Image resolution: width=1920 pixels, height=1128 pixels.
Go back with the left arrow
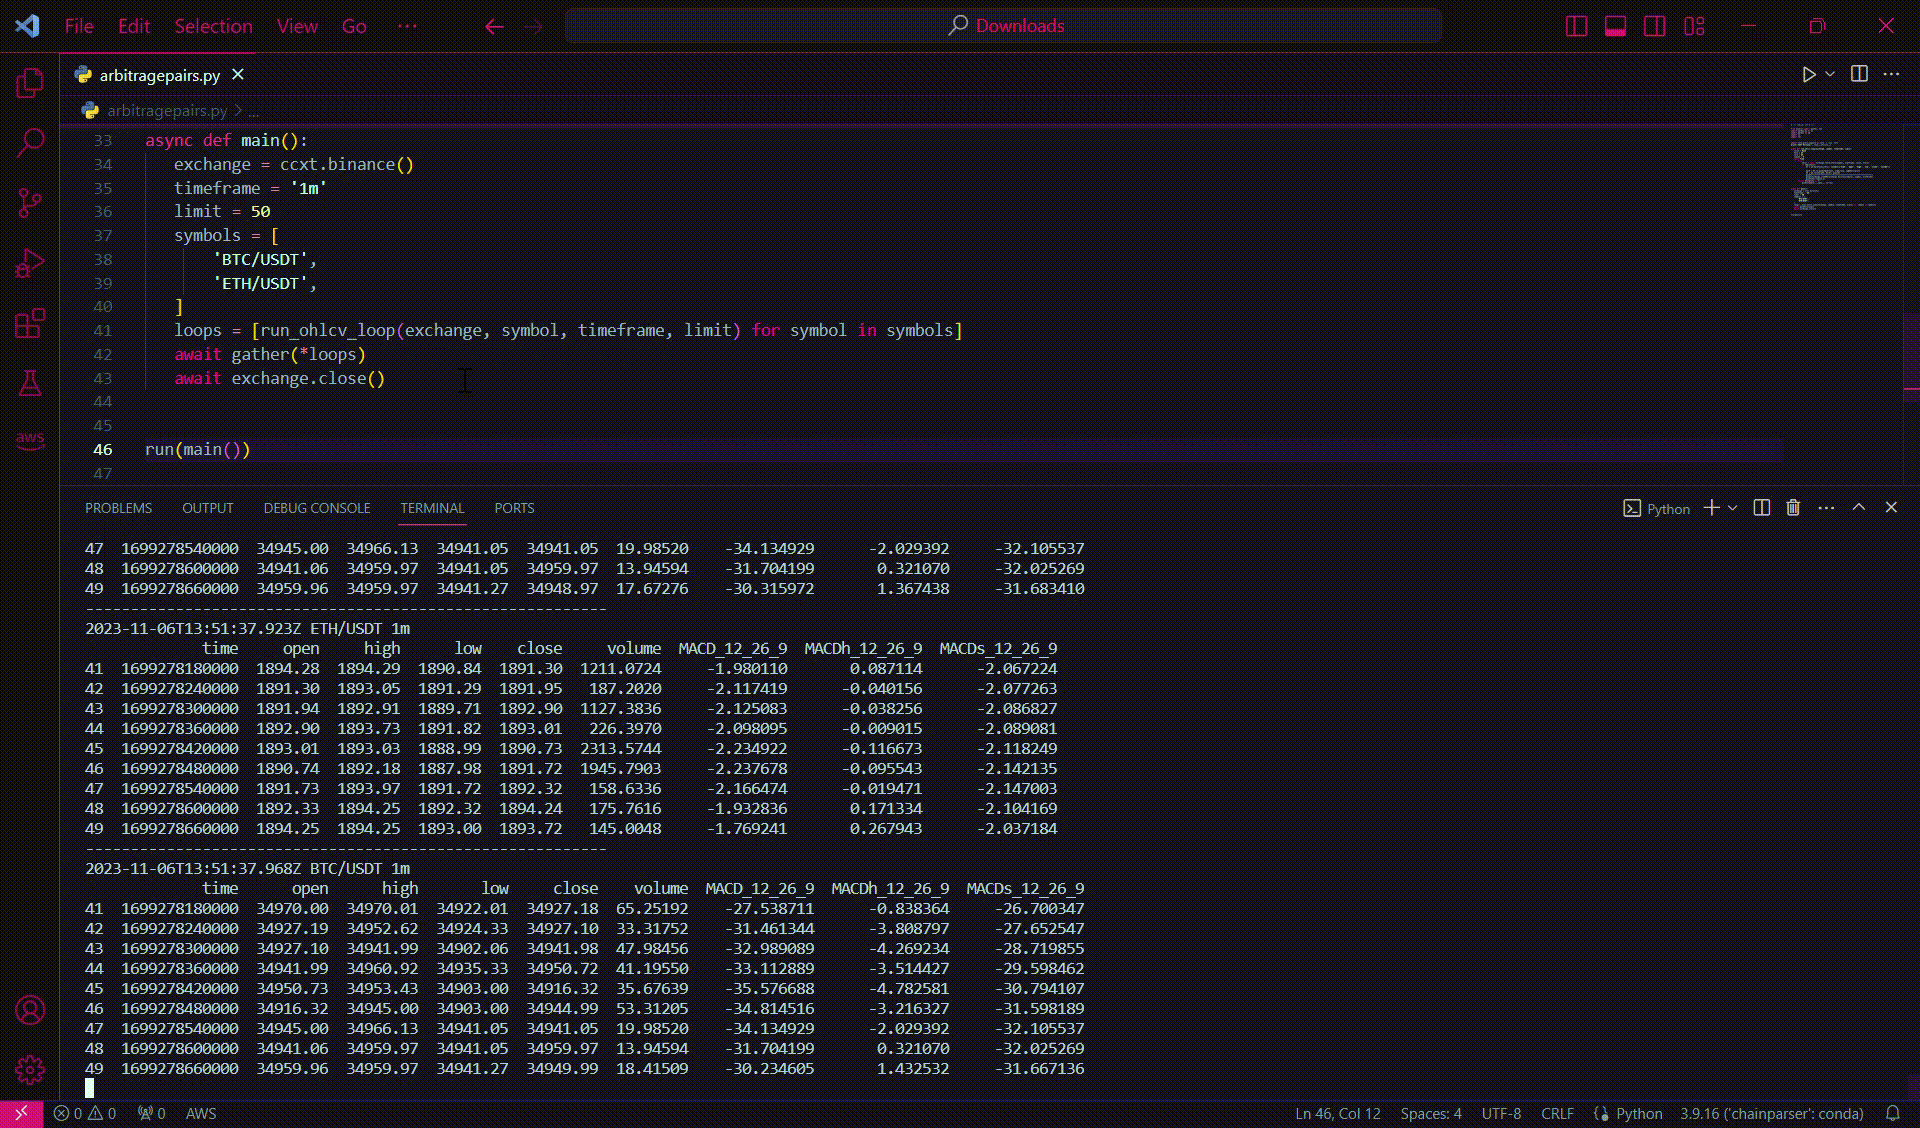tap(494, 26)
